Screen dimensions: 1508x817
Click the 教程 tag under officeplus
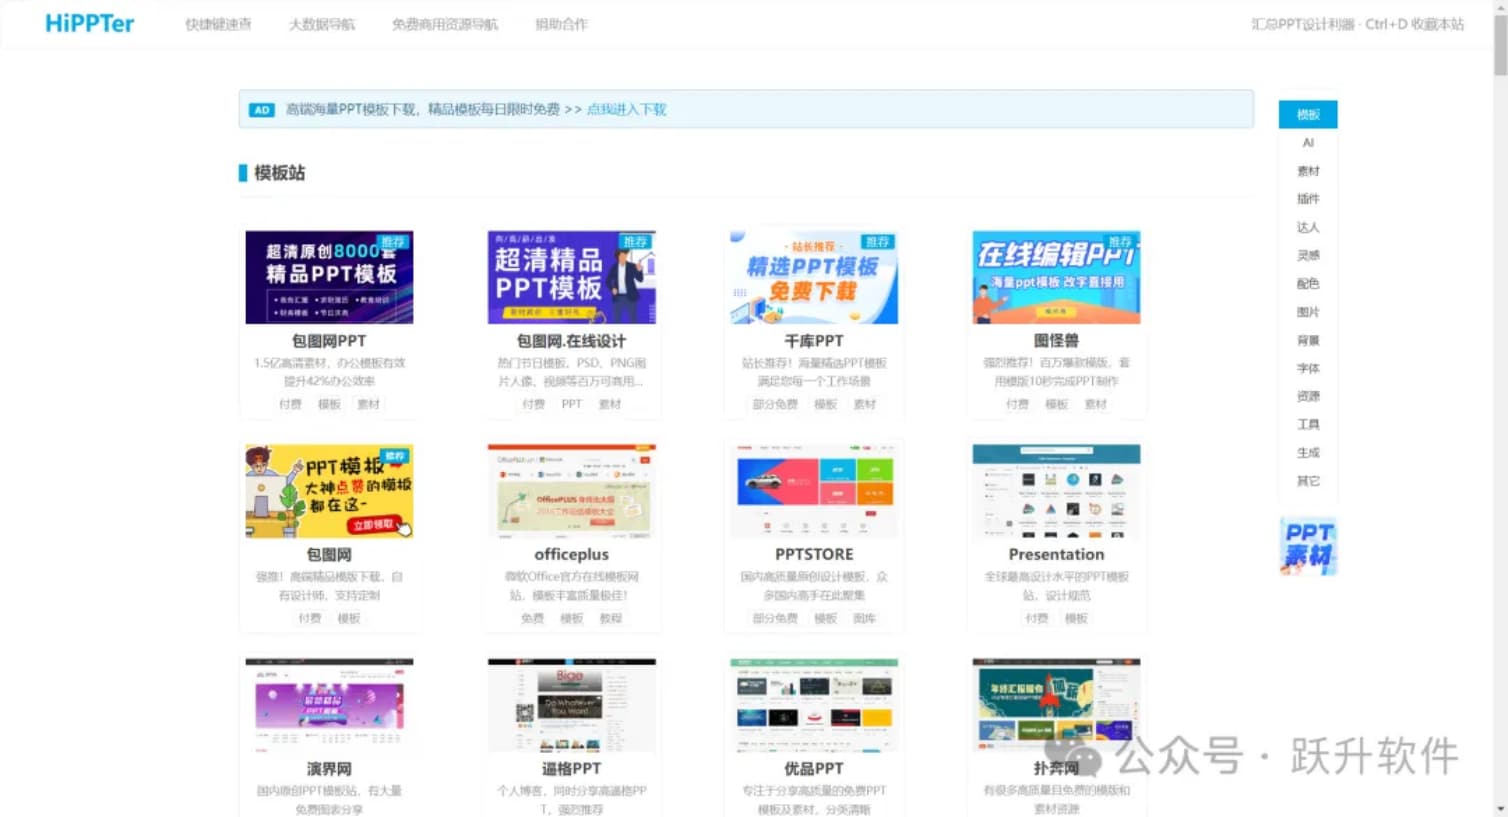611,618
